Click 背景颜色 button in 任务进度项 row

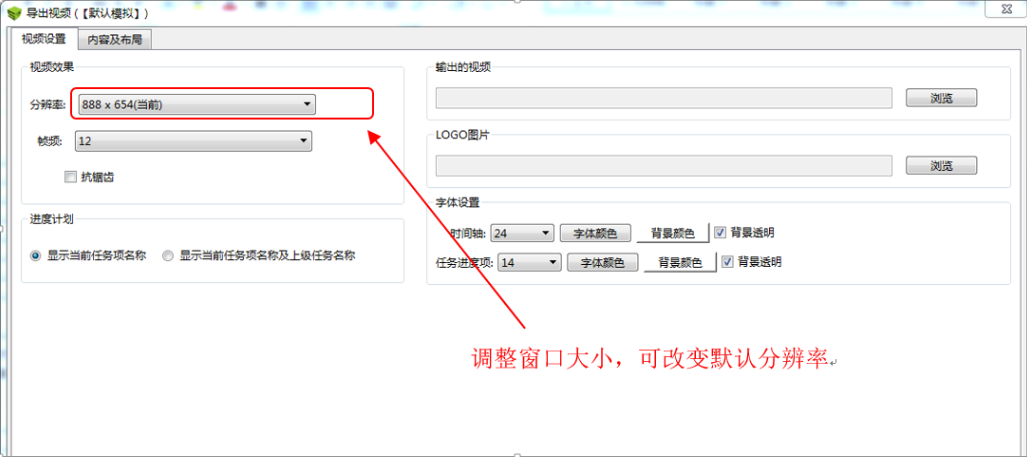point(680,263)
